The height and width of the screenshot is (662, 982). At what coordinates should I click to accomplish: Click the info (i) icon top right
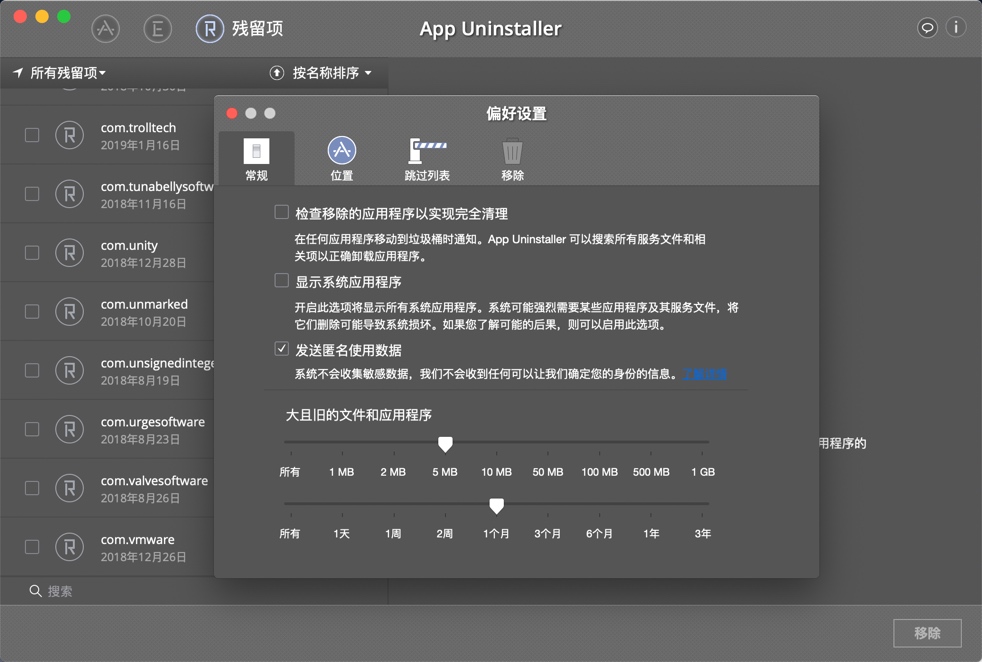pyautogui.click(x=957, y=29)
